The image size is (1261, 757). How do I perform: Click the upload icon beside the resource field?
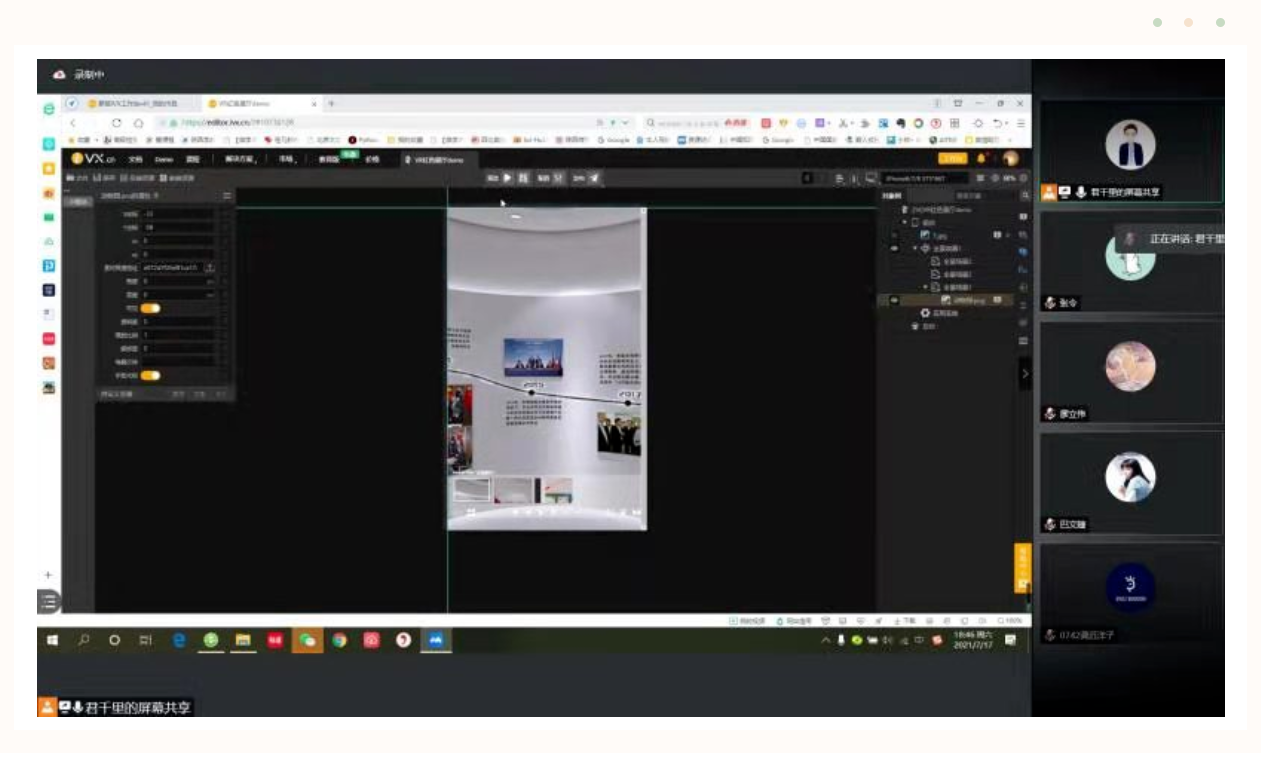pyautogui.click(x=210, y=268)
